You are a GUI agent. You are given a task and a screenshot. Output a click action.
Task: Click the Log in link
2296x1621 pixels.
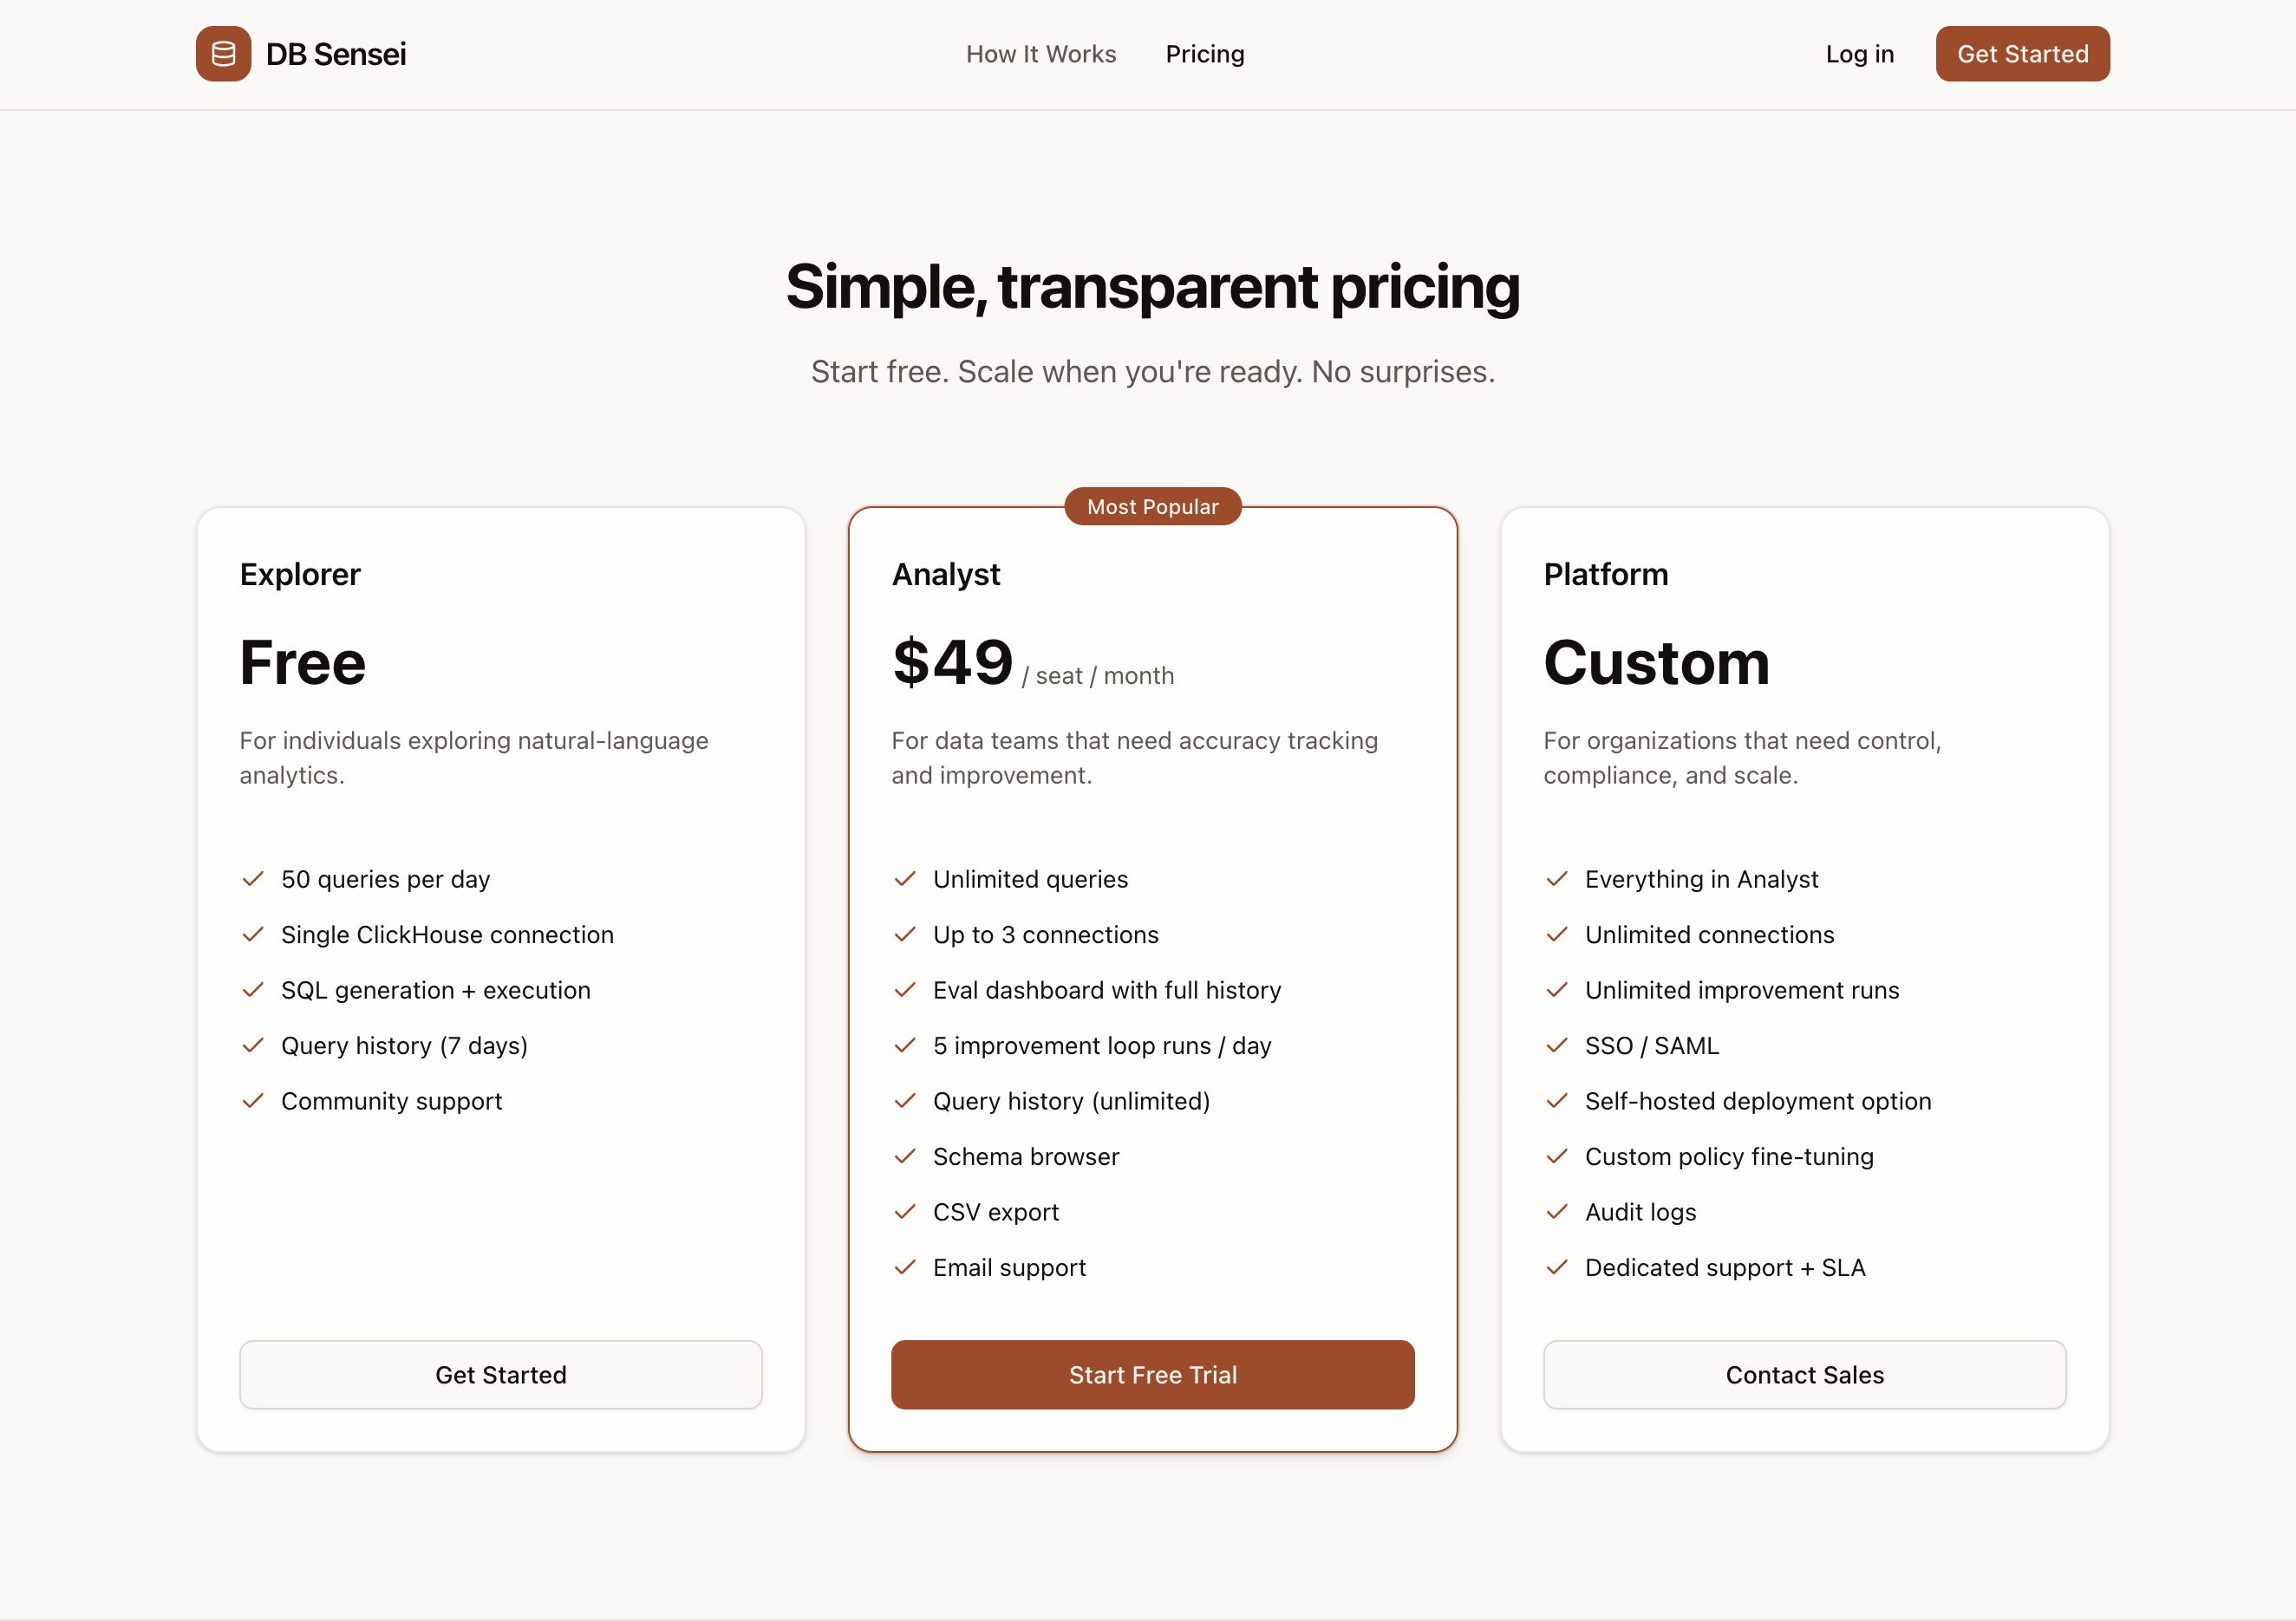[1859, 54]
